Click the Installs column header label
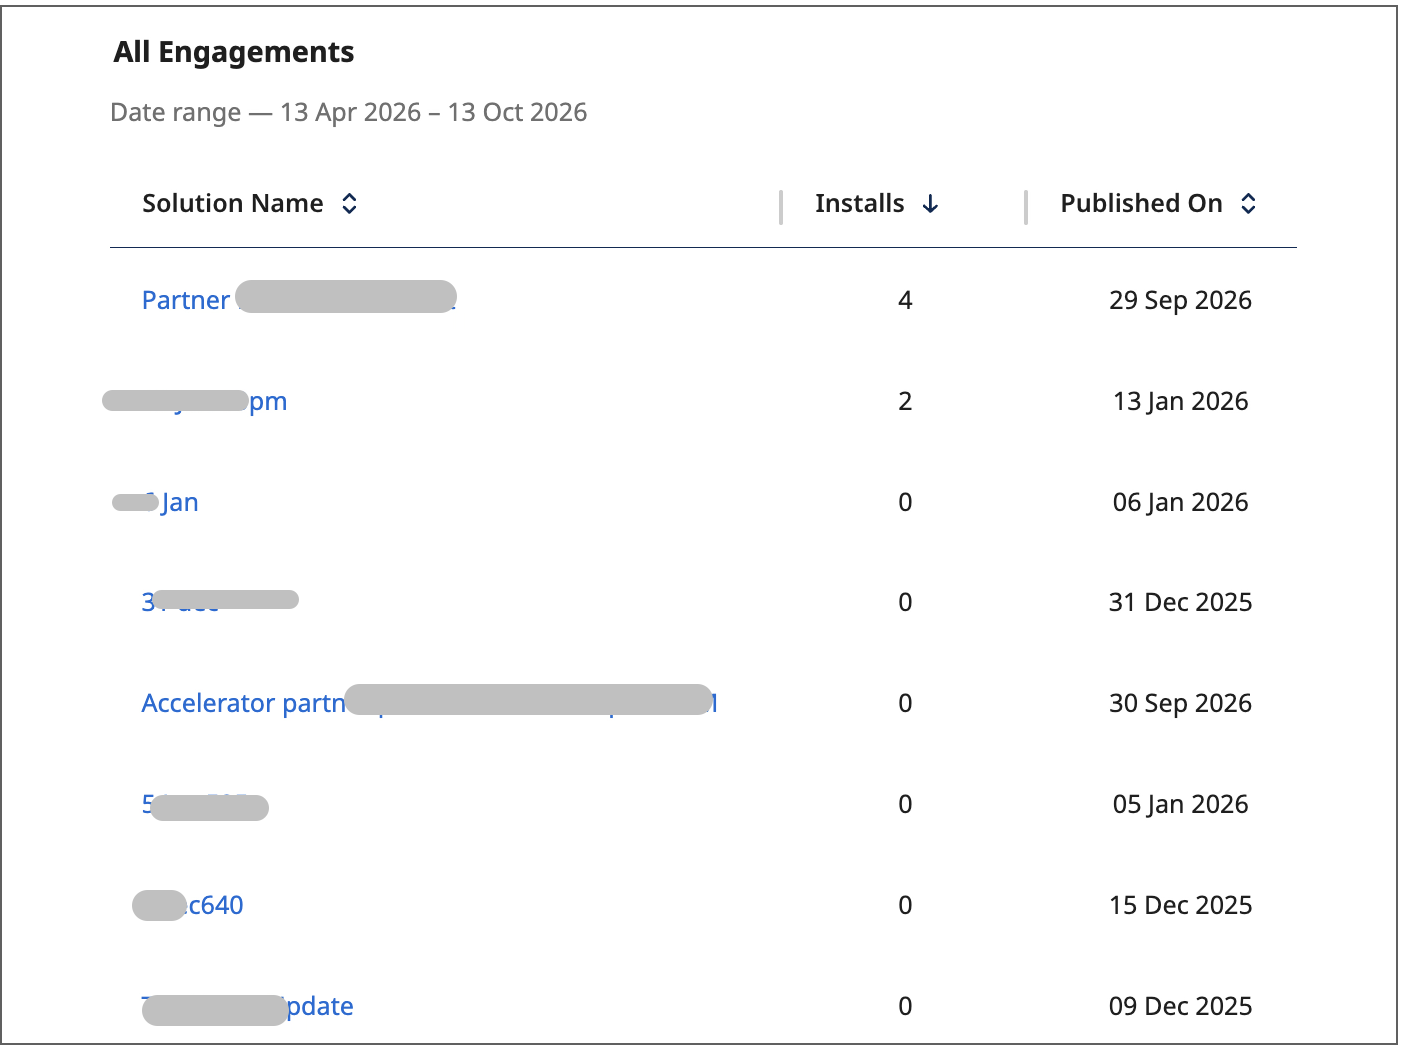Screen dimensions: 1406x1052 pos(859,203)
